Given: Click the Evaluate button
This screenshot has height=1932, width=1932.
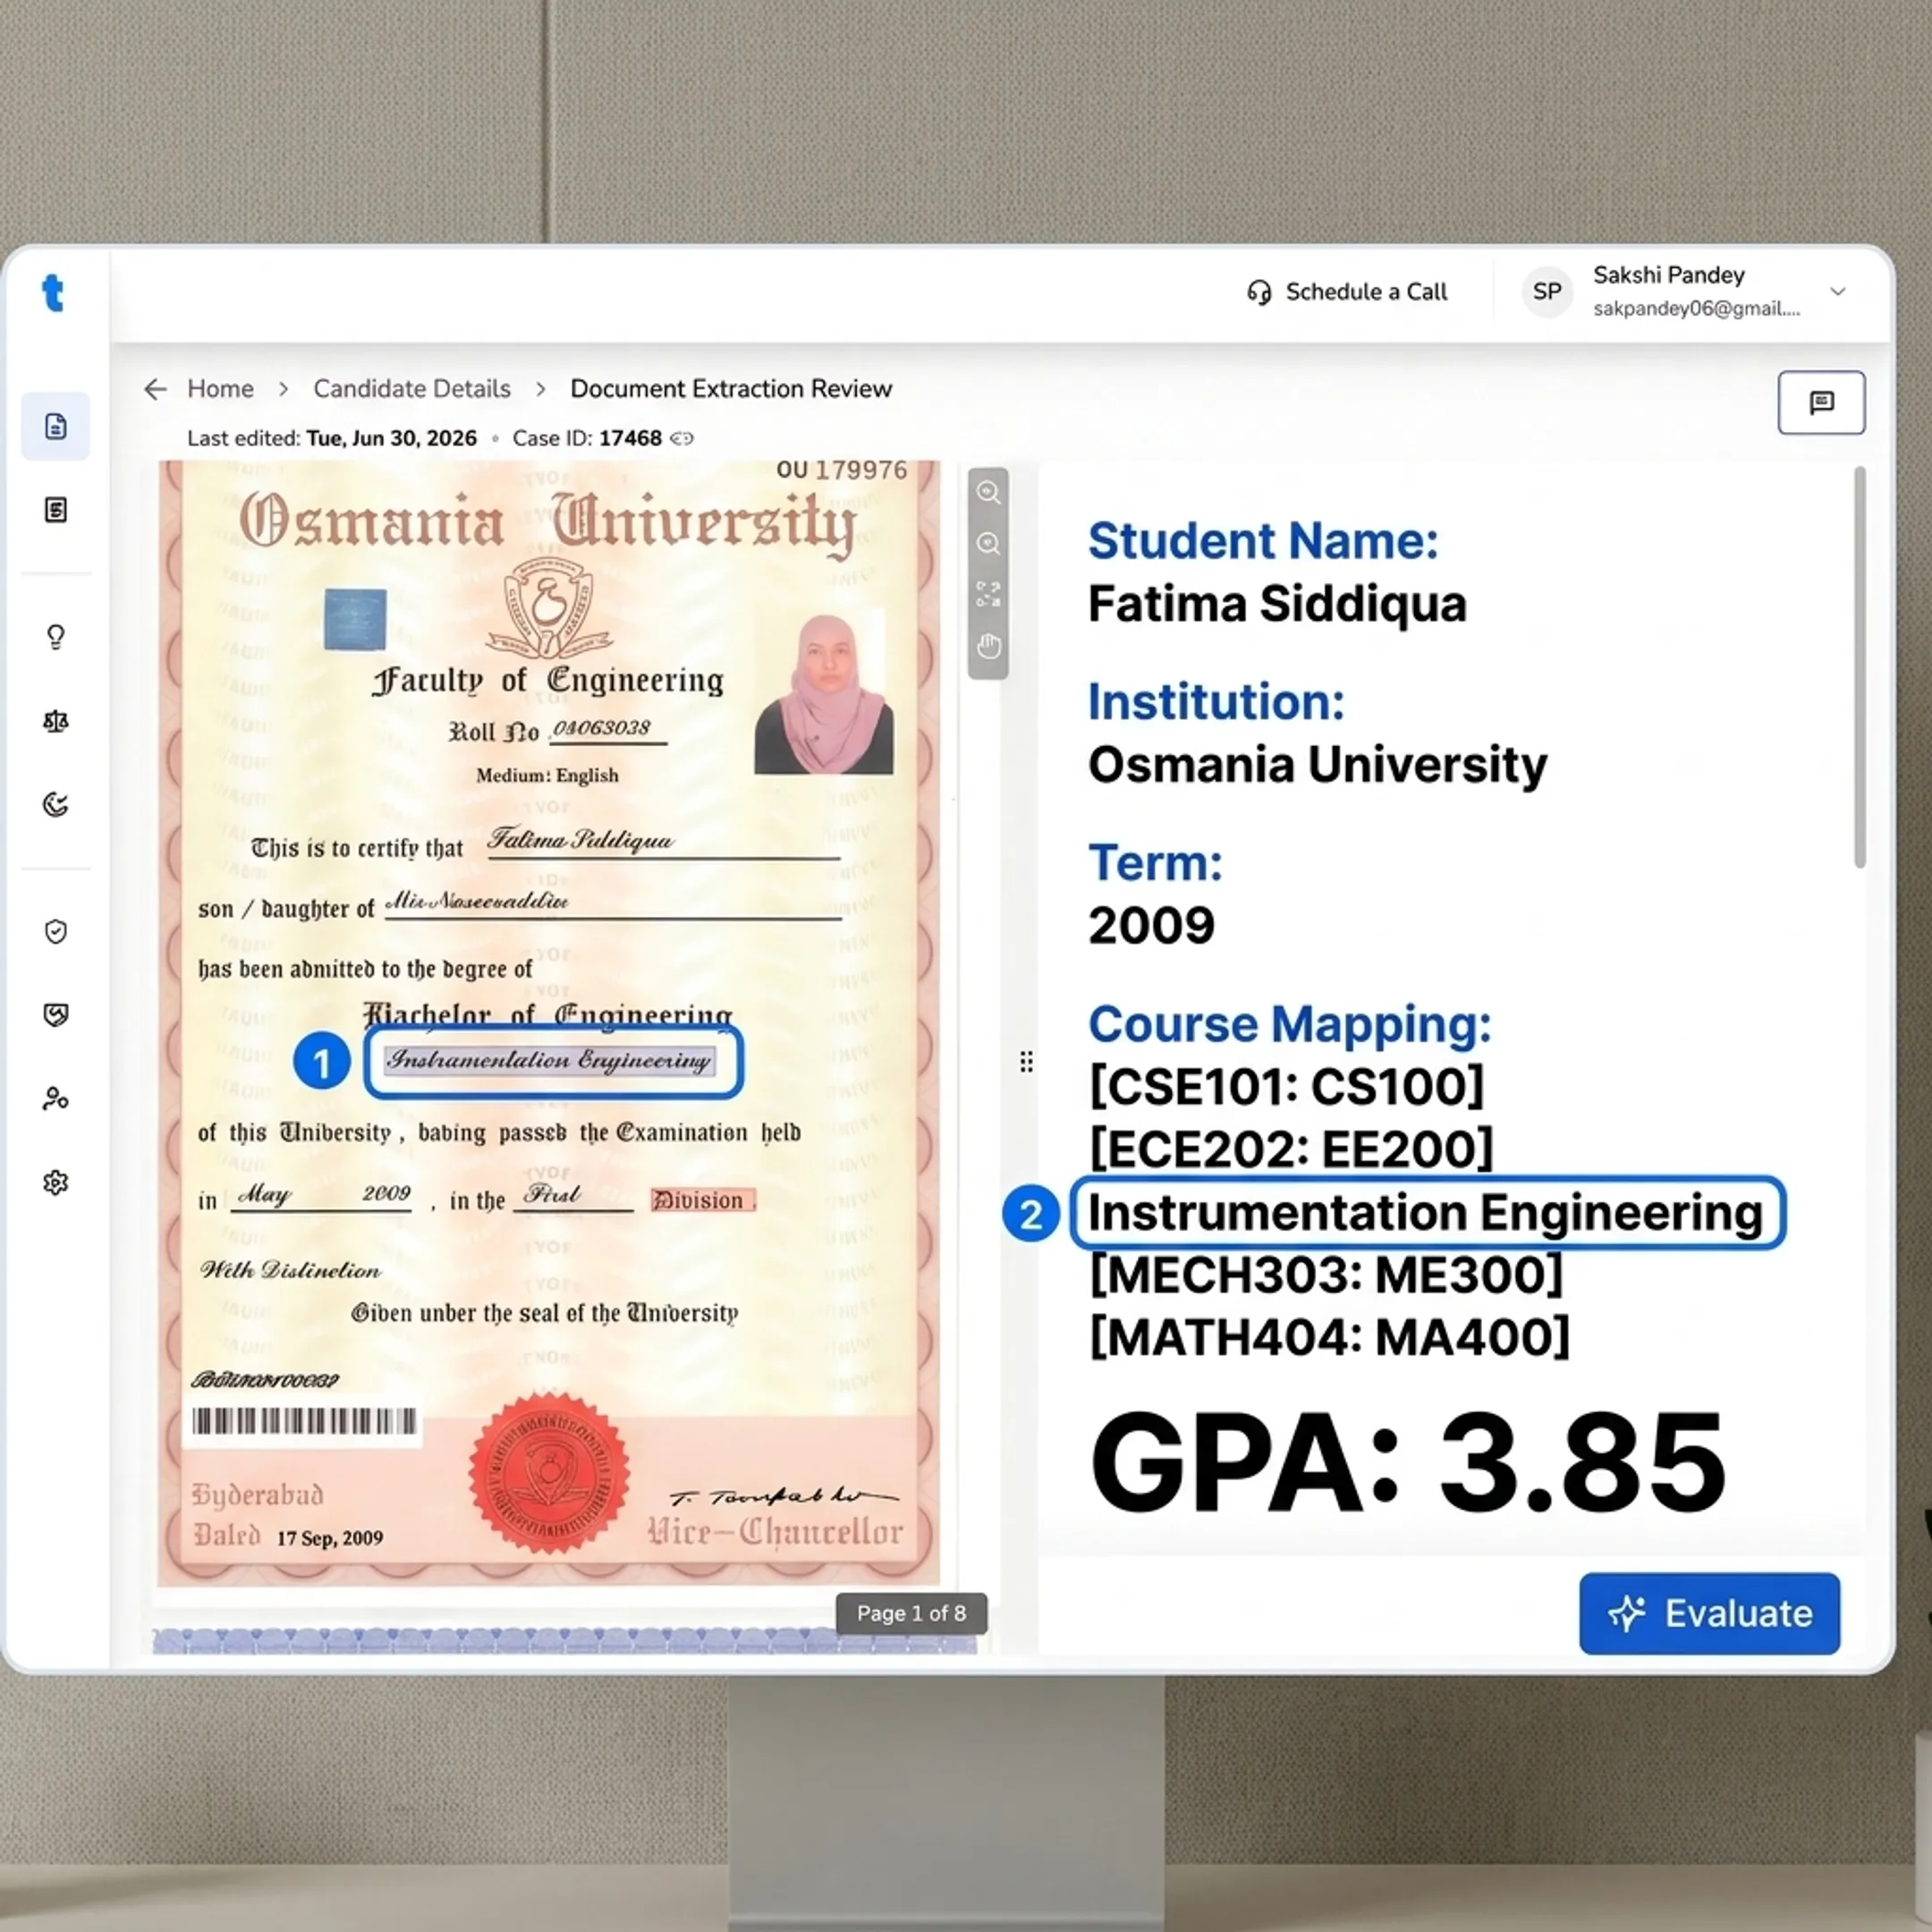Looking at the screenshot, I should coord(1709,1613).
